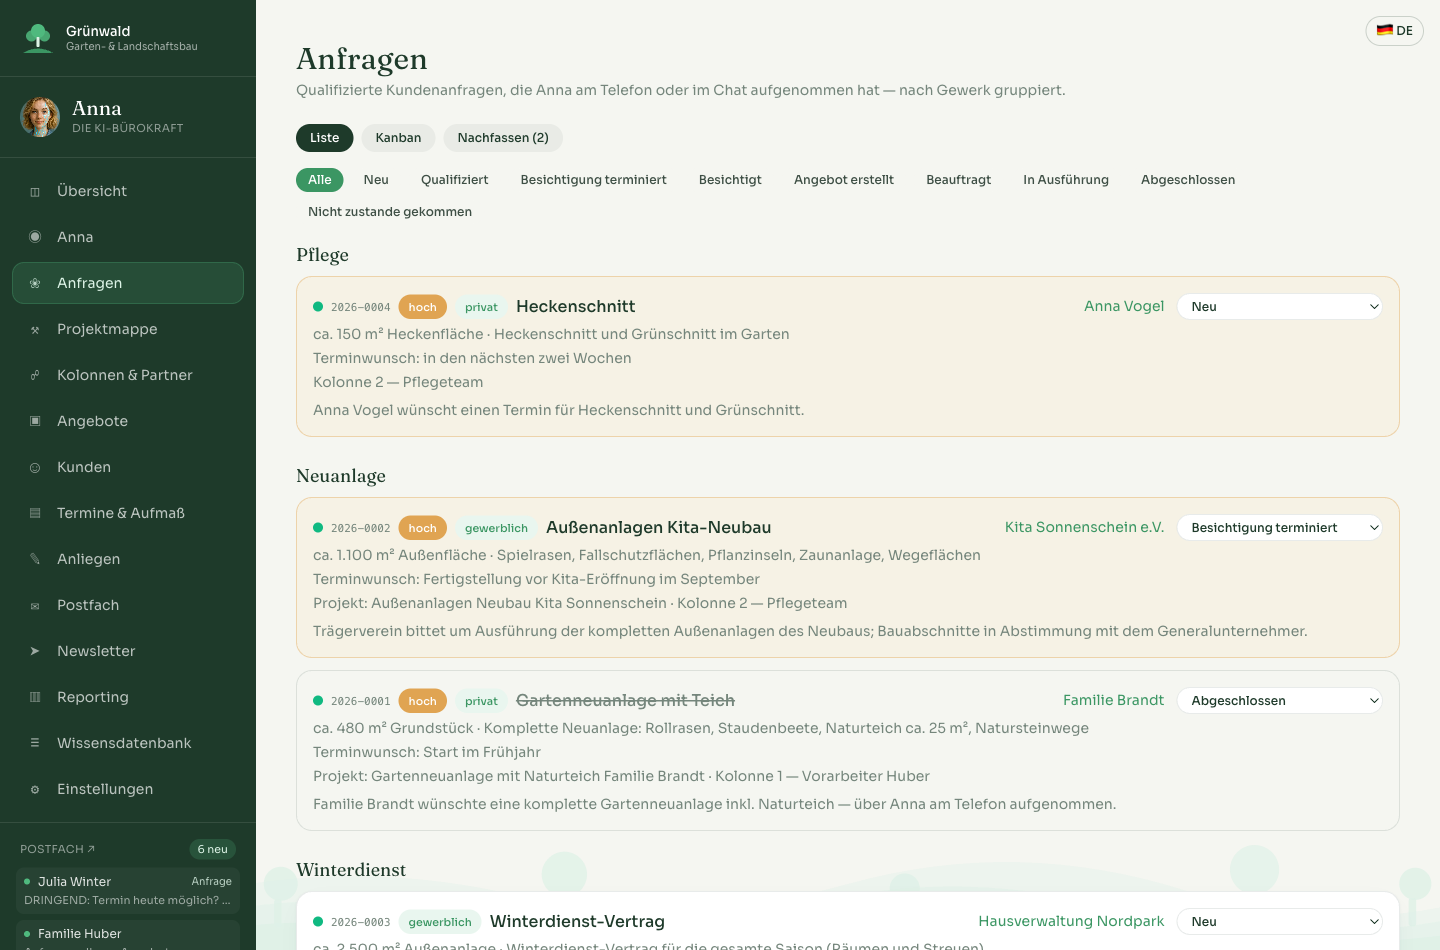The image size is (1440, 950).
Task: Open customer Hausverwaltung Nordpark
Action: click(x=1071, y=921)
